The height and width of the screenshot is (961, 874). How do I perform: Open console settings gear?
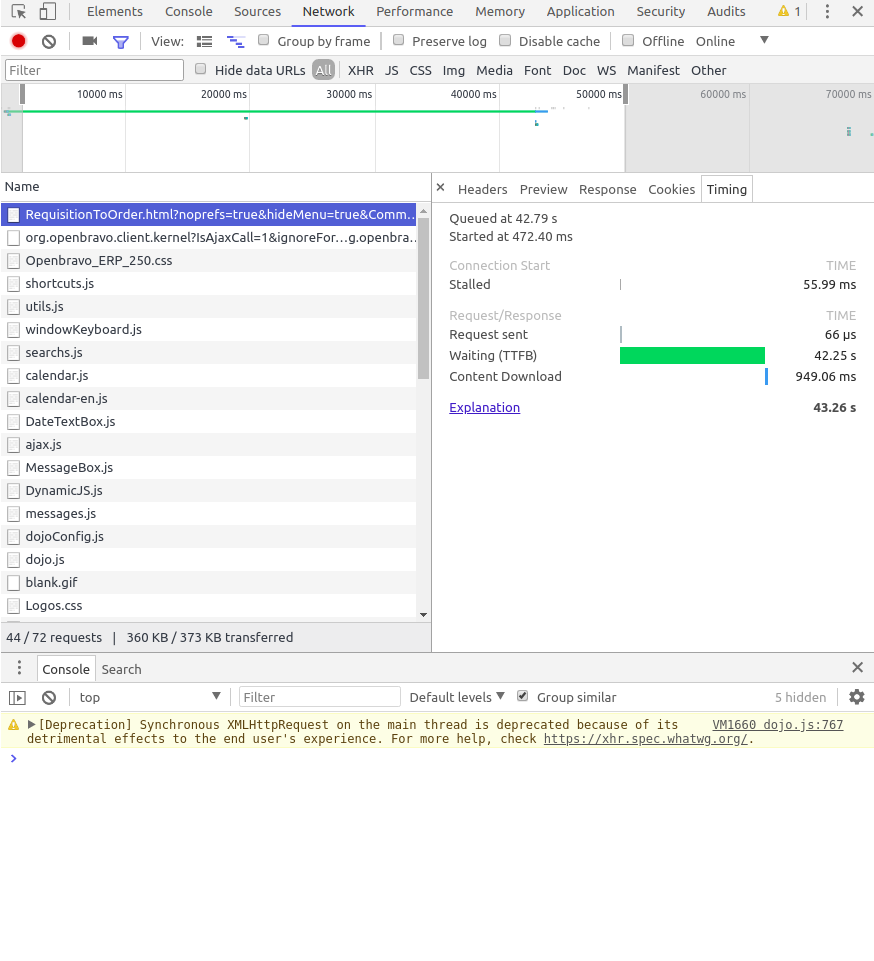[x=856, y=697]
